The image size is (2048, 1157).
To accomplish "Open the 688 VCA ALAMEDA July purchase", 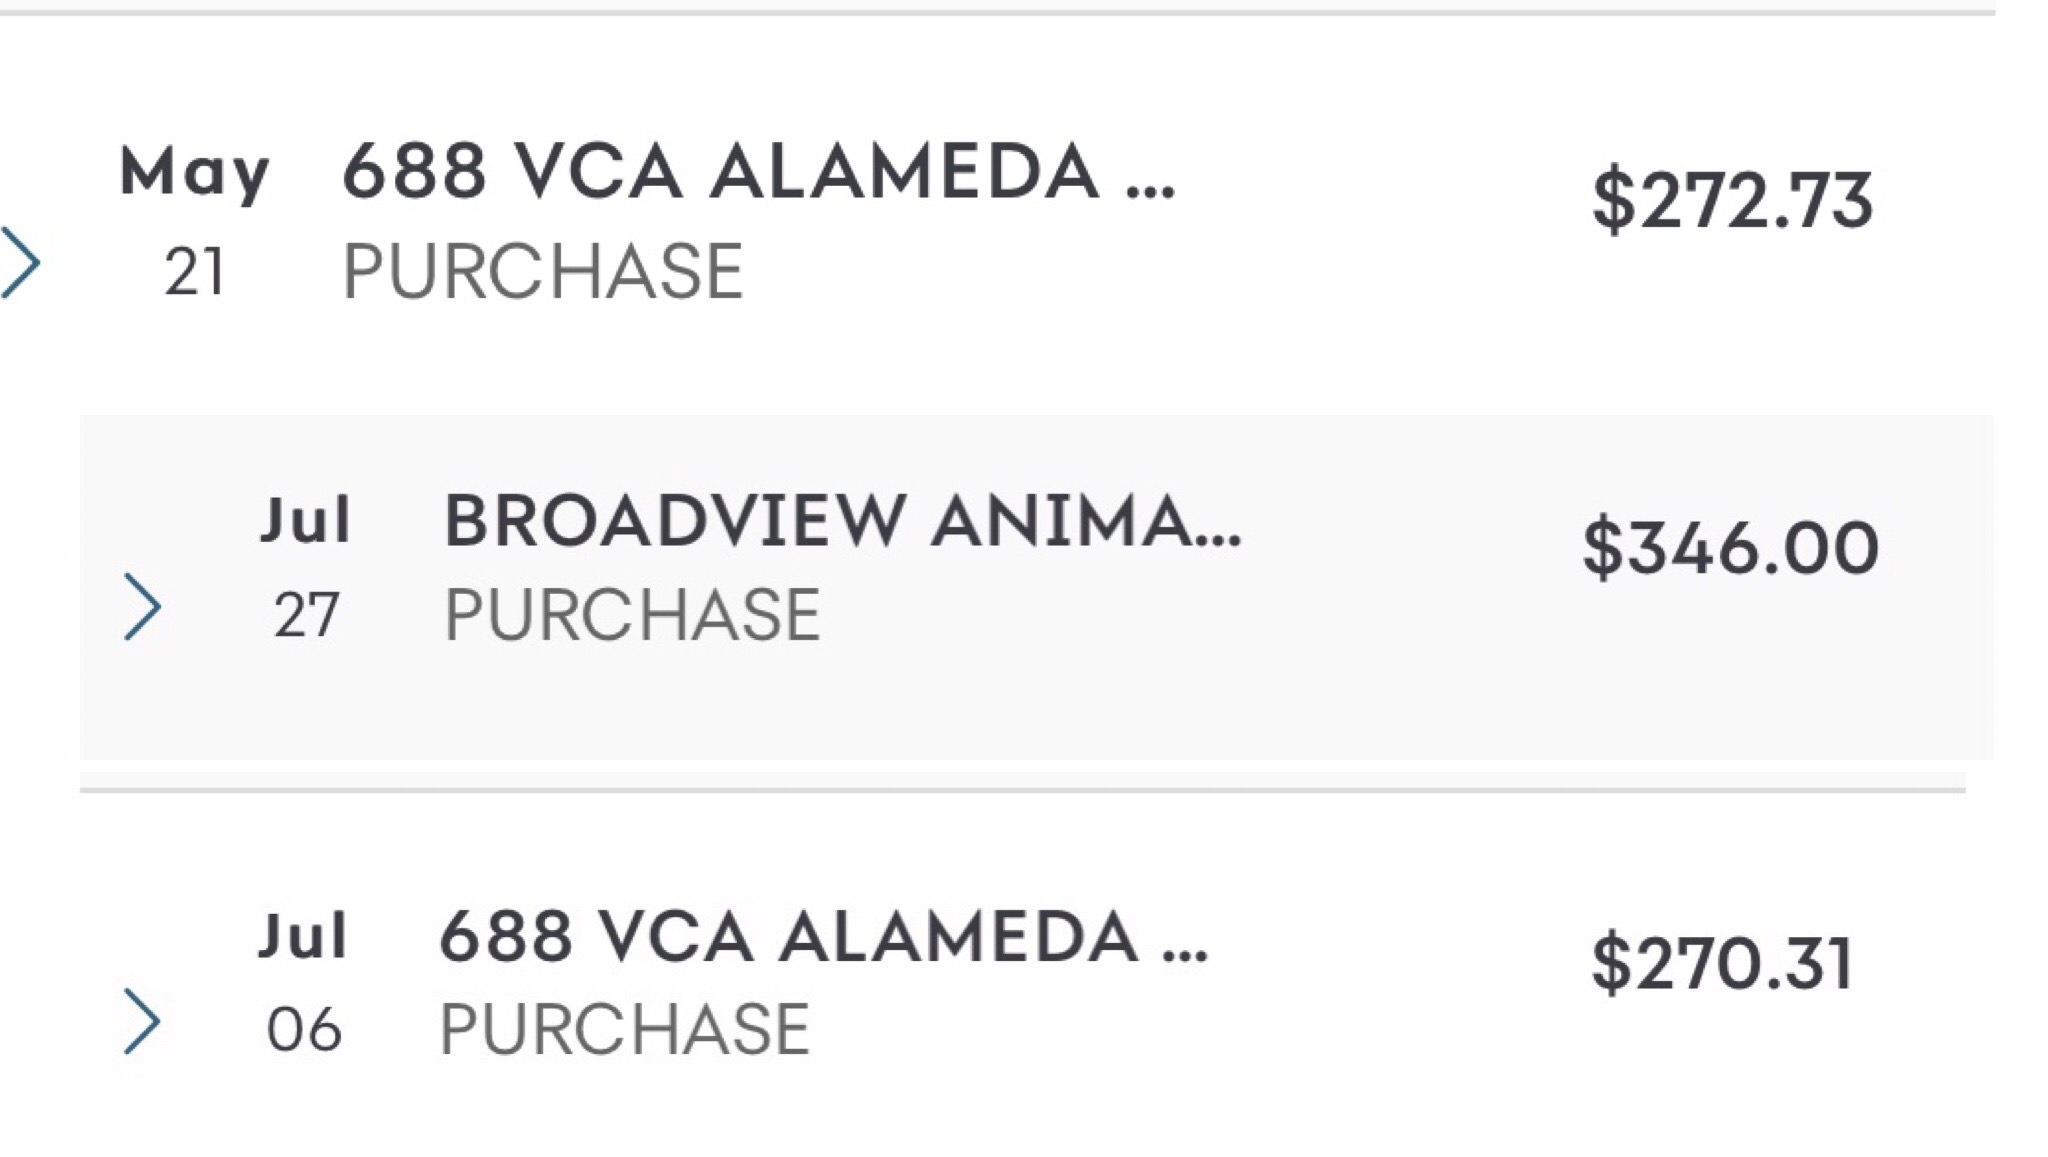I will point(823,937).
